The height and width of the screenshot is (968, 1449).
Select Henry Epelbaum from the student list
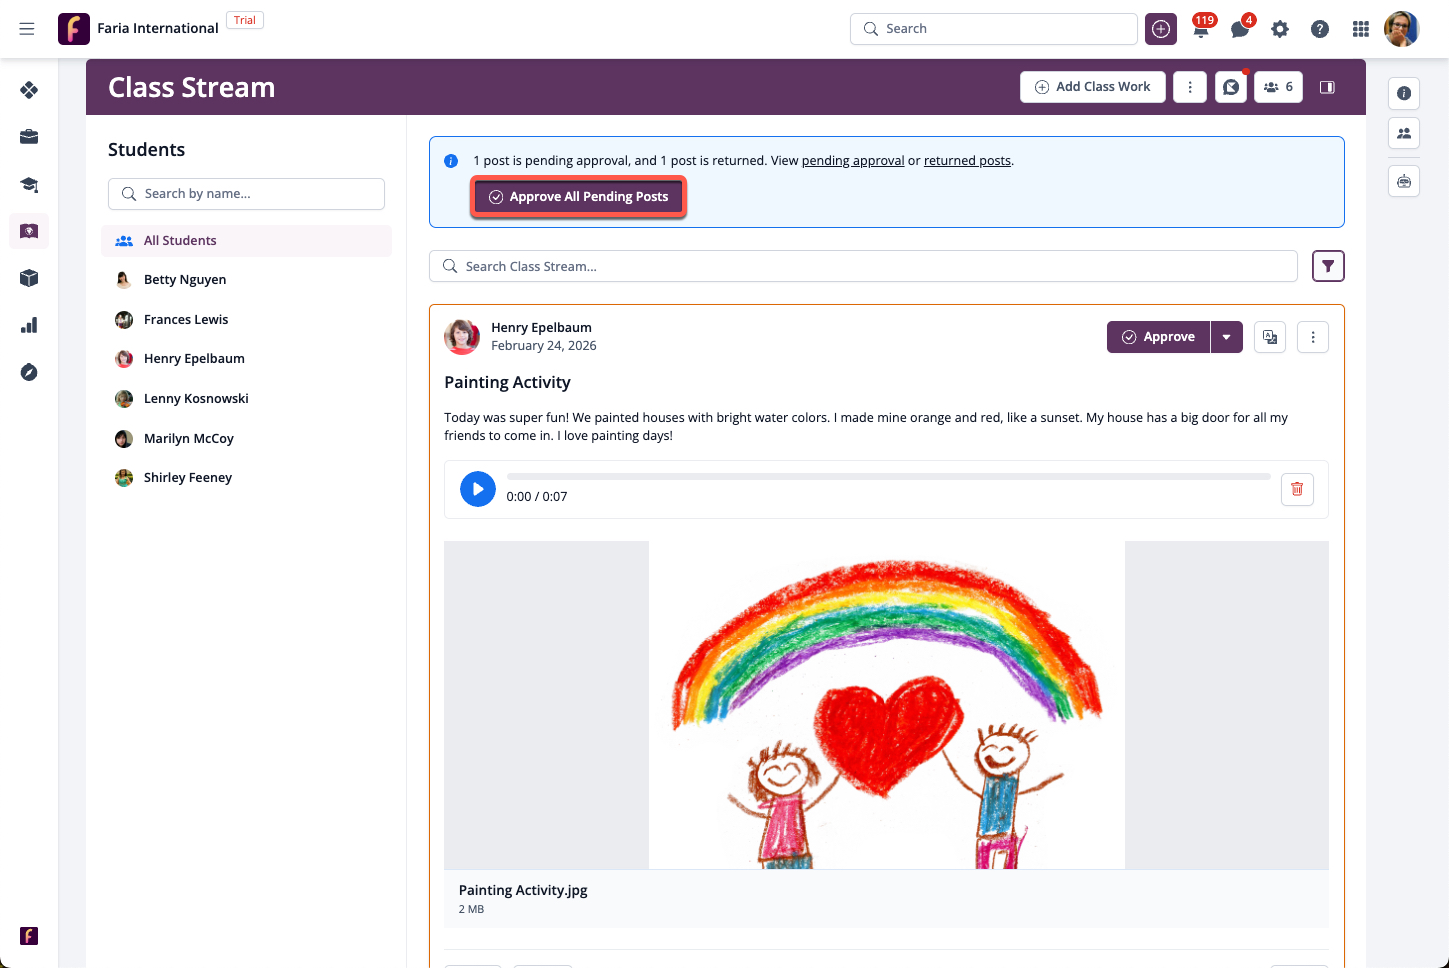pos(194,359)
